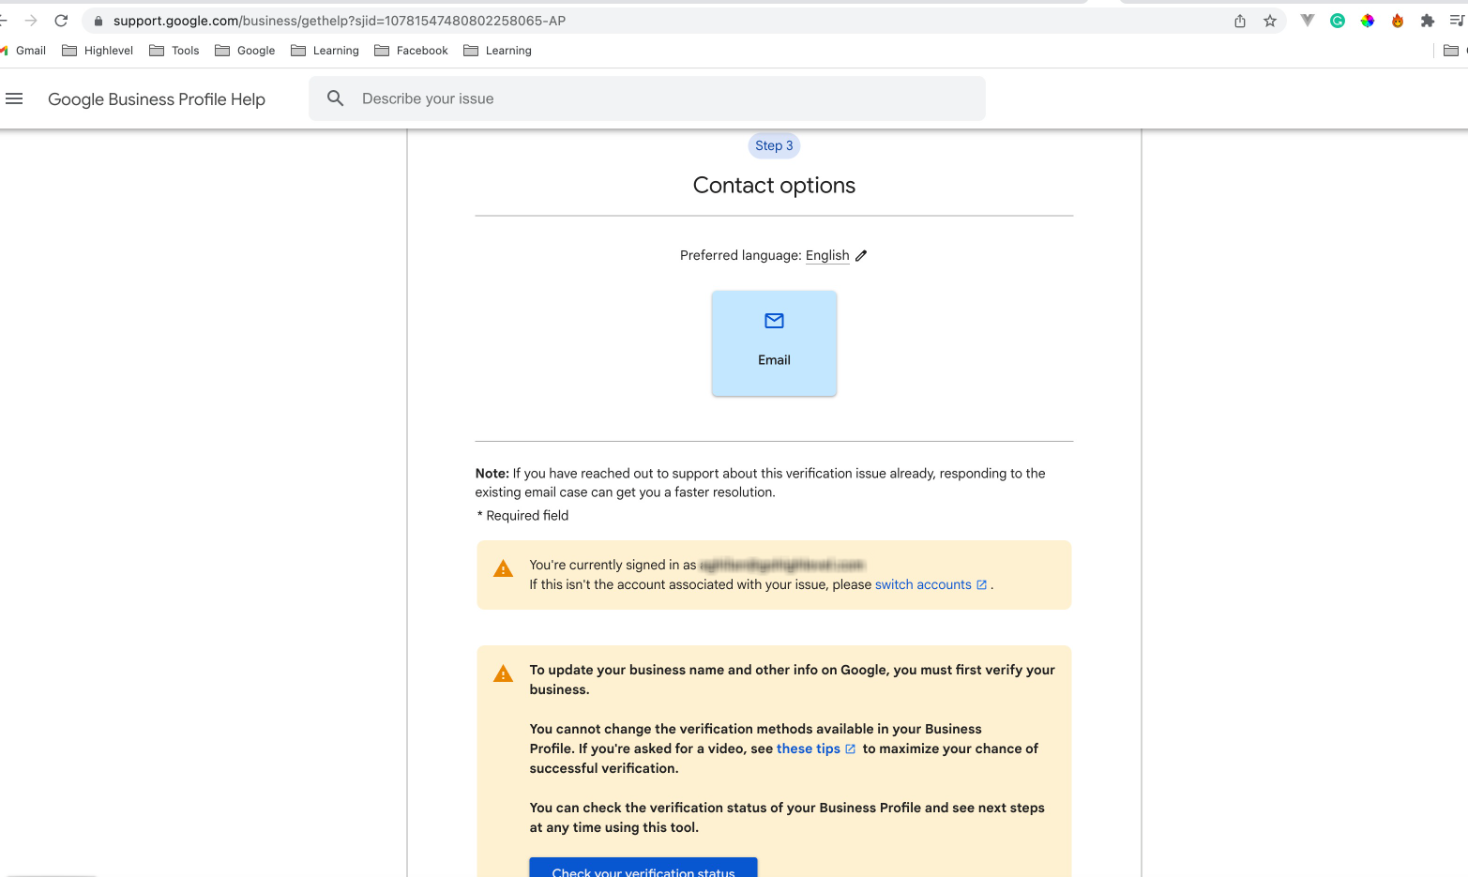The image size is (1468, 877).
Task: Open the first Learning bookmarks folder
Action: 325,50
